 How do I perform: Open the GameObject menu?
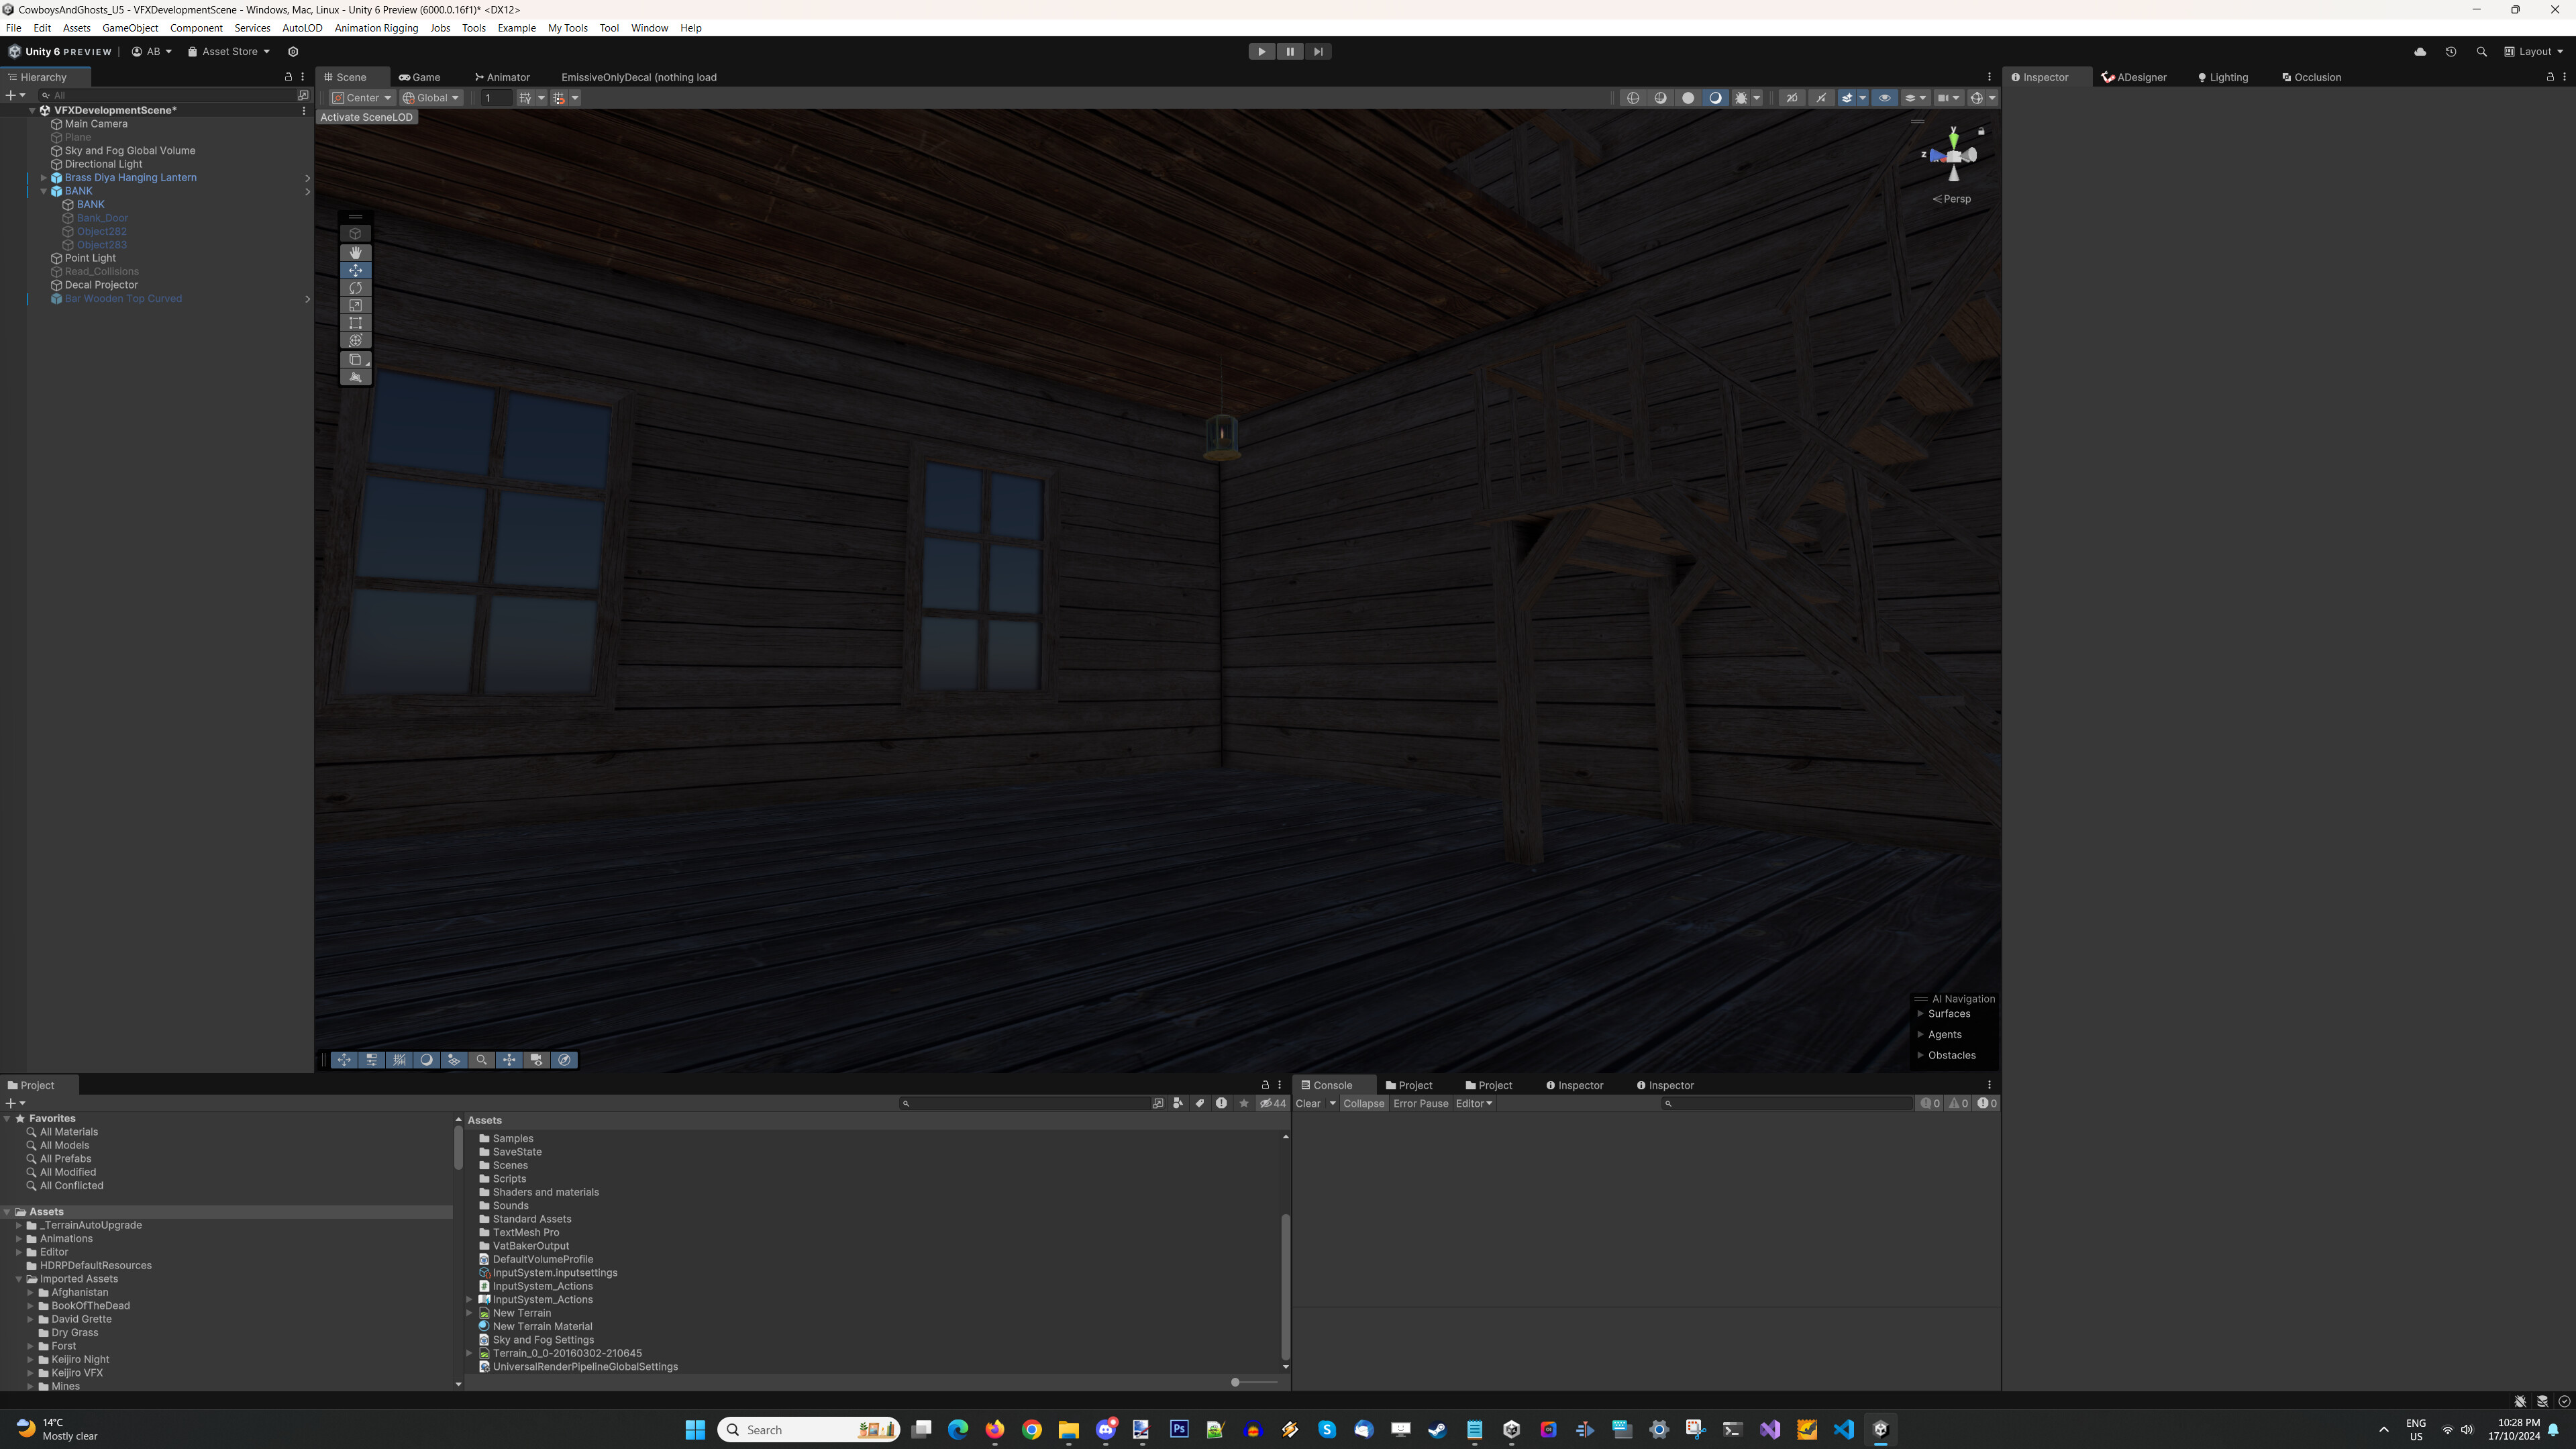coord(130,27)
